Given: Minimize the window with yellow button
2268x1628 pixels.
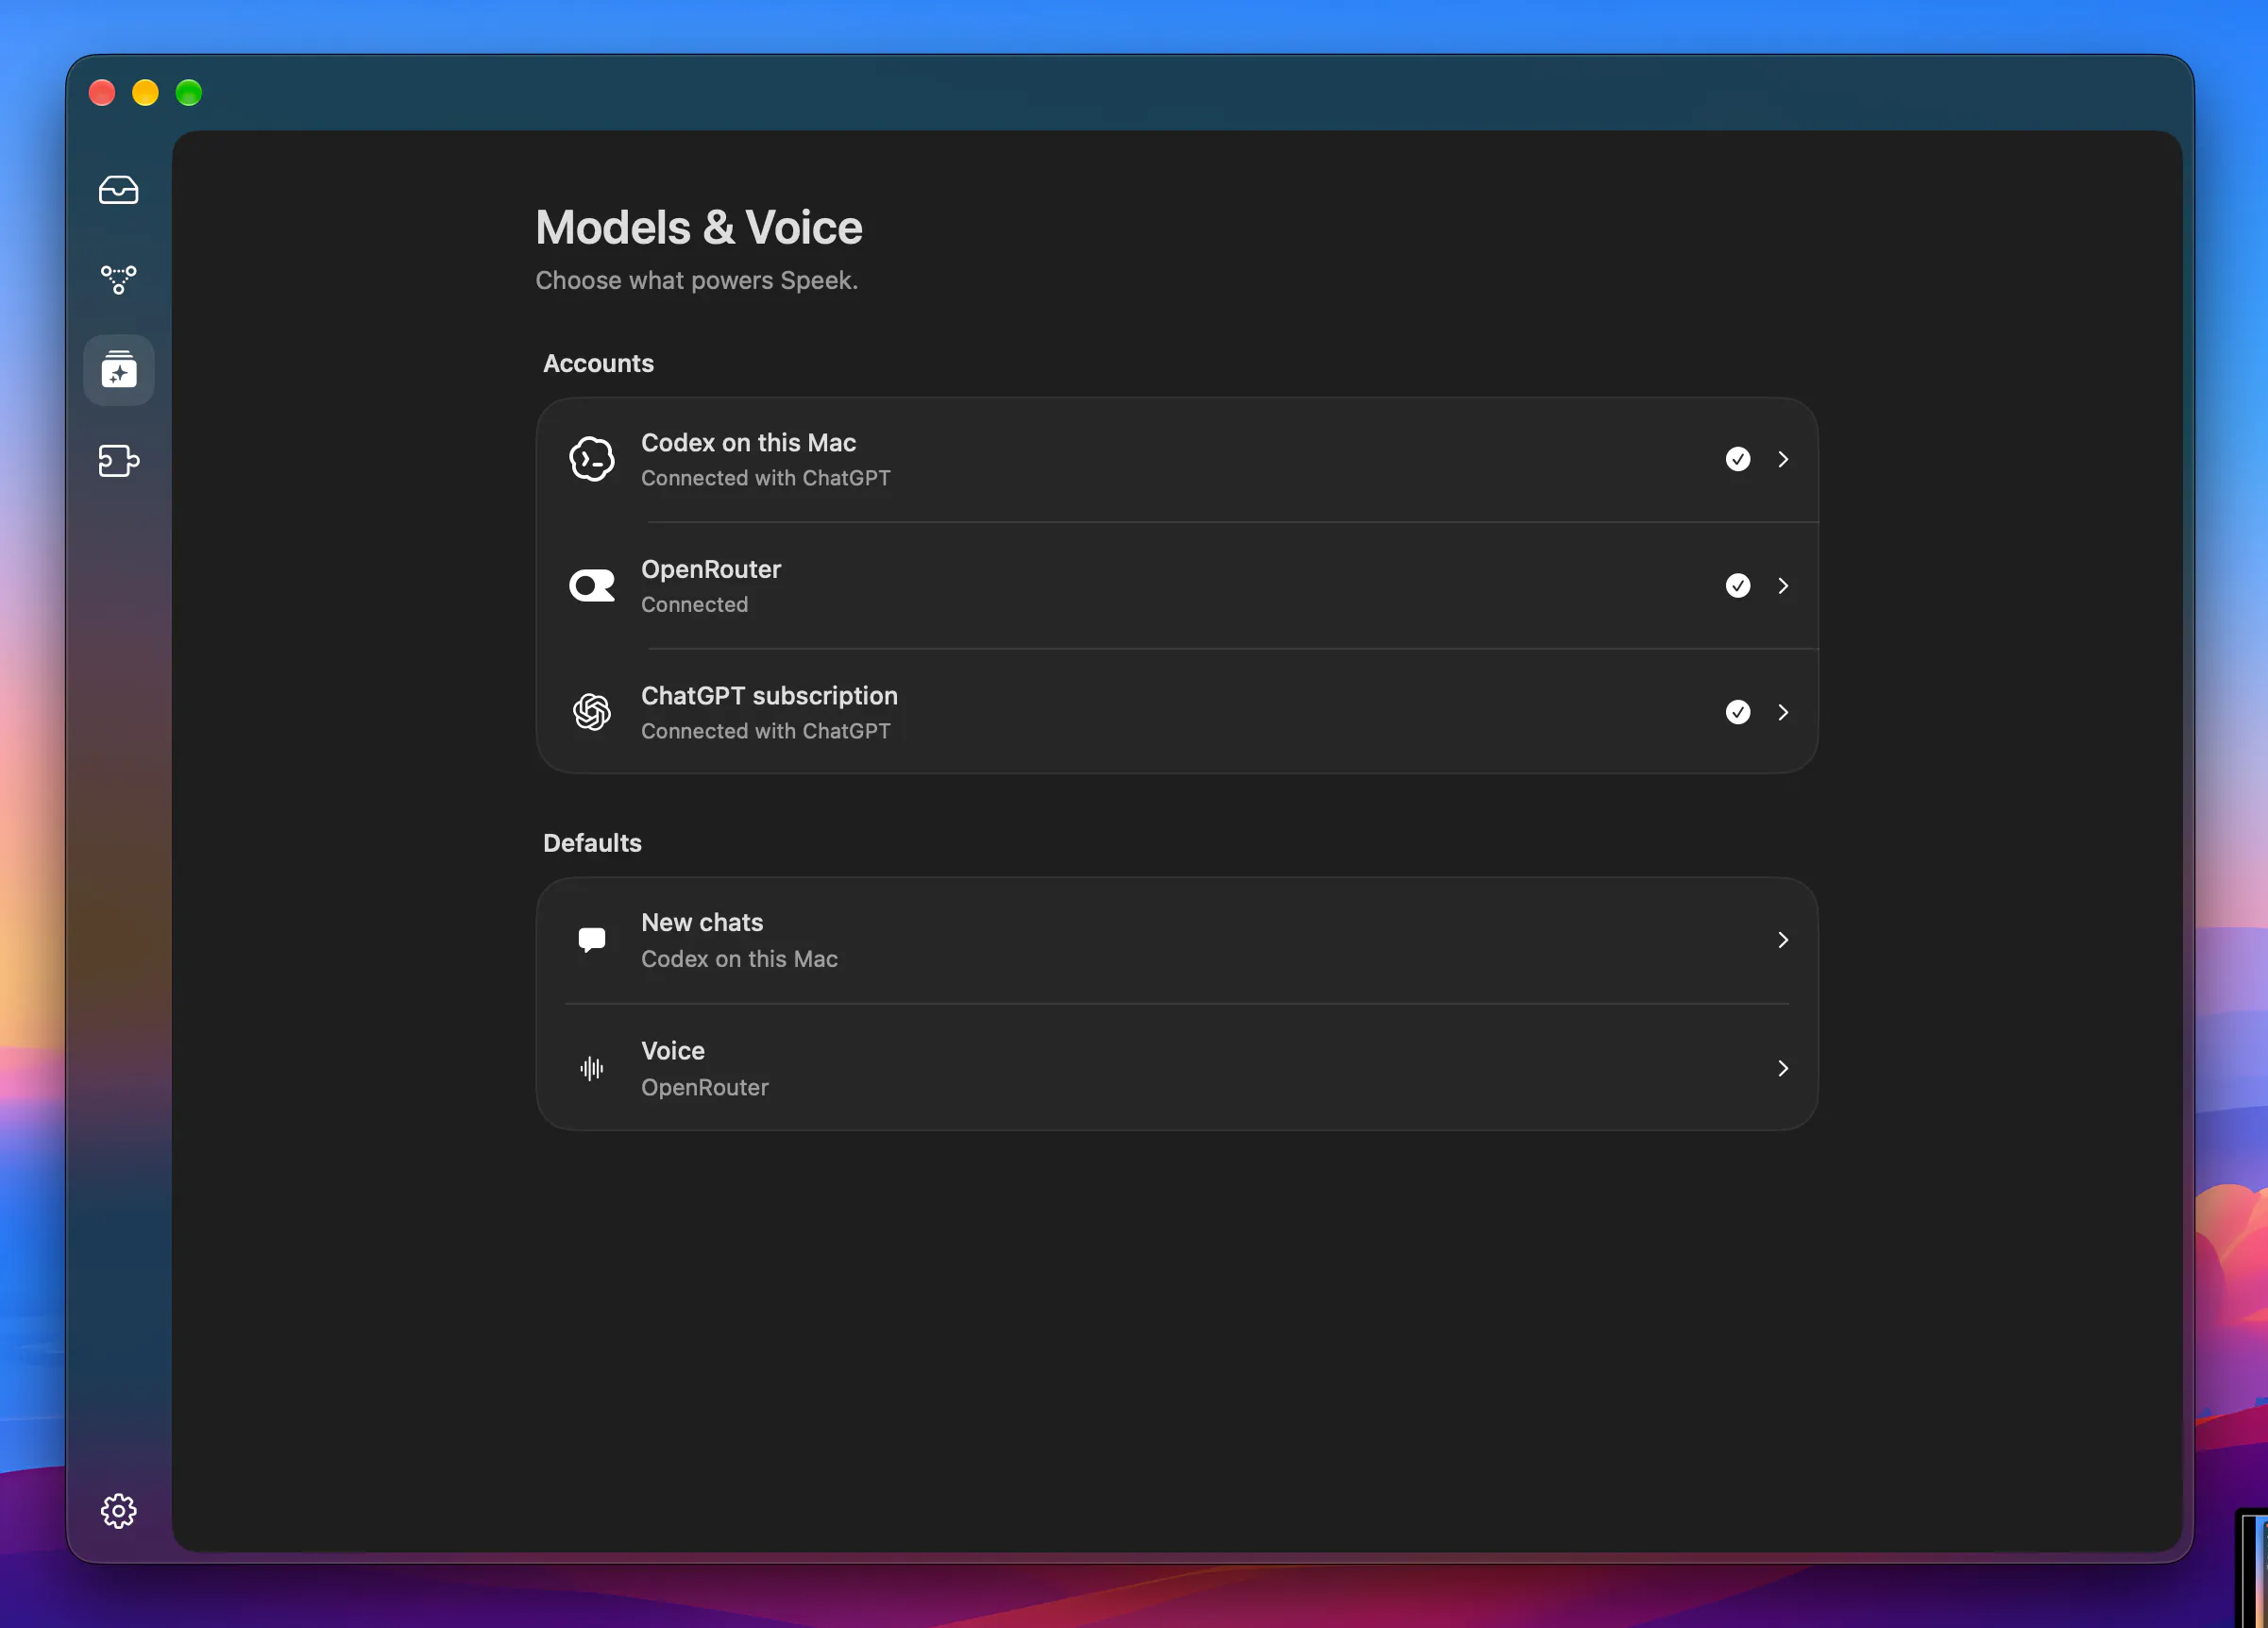Looking at the screenshot, I should click(145, 93).
